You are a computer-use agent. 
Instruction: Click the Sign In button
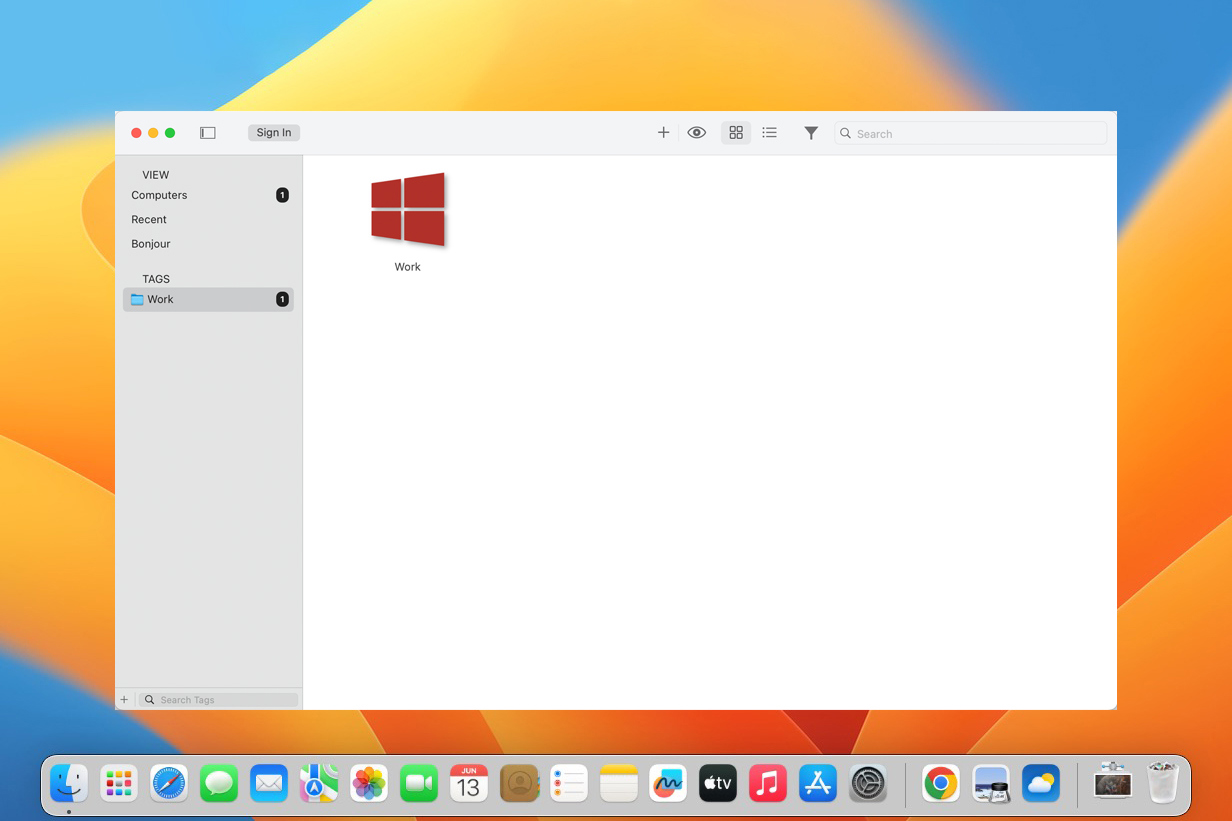tap(274, 133)
